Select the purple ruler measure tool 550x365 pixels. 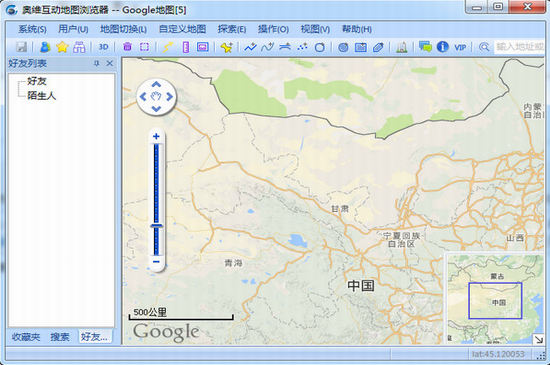186,47
